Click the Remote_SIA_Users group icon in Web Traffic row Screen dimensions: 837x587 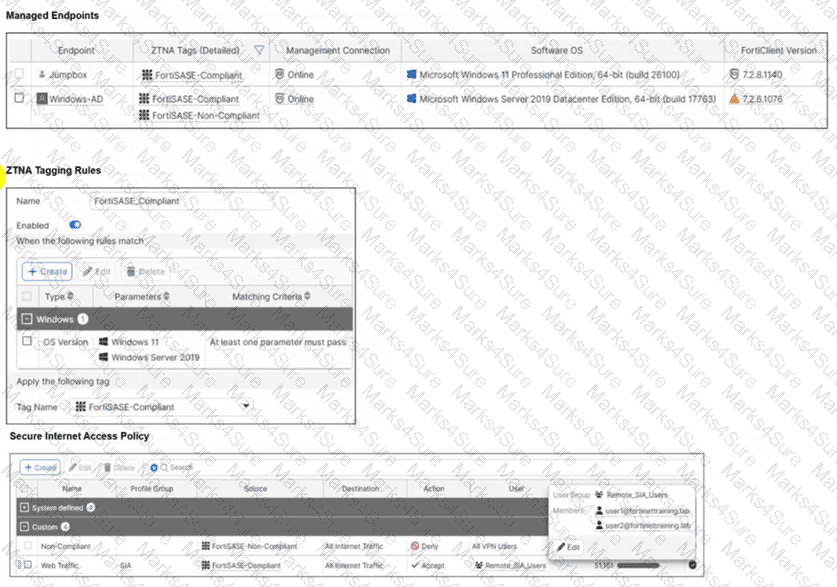click(478, 565)
